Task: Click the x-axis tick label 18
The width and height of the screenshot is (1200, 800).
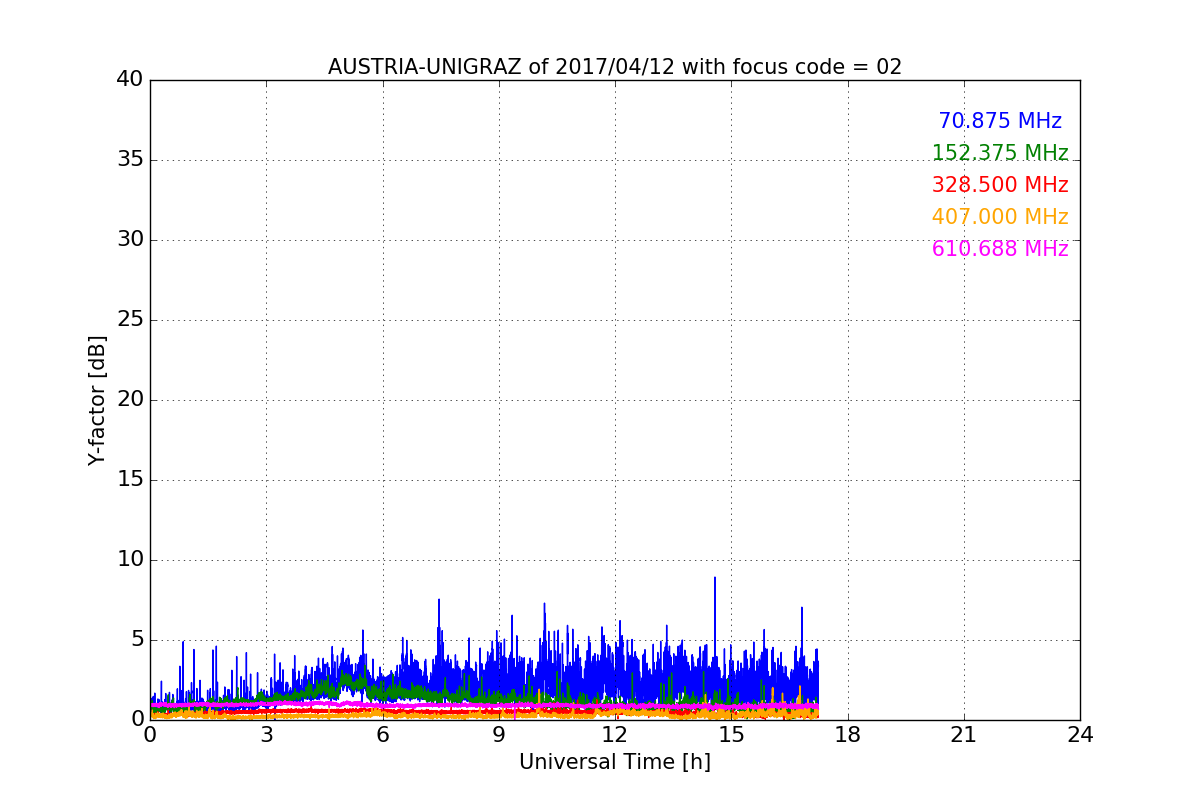Action: 848,735
